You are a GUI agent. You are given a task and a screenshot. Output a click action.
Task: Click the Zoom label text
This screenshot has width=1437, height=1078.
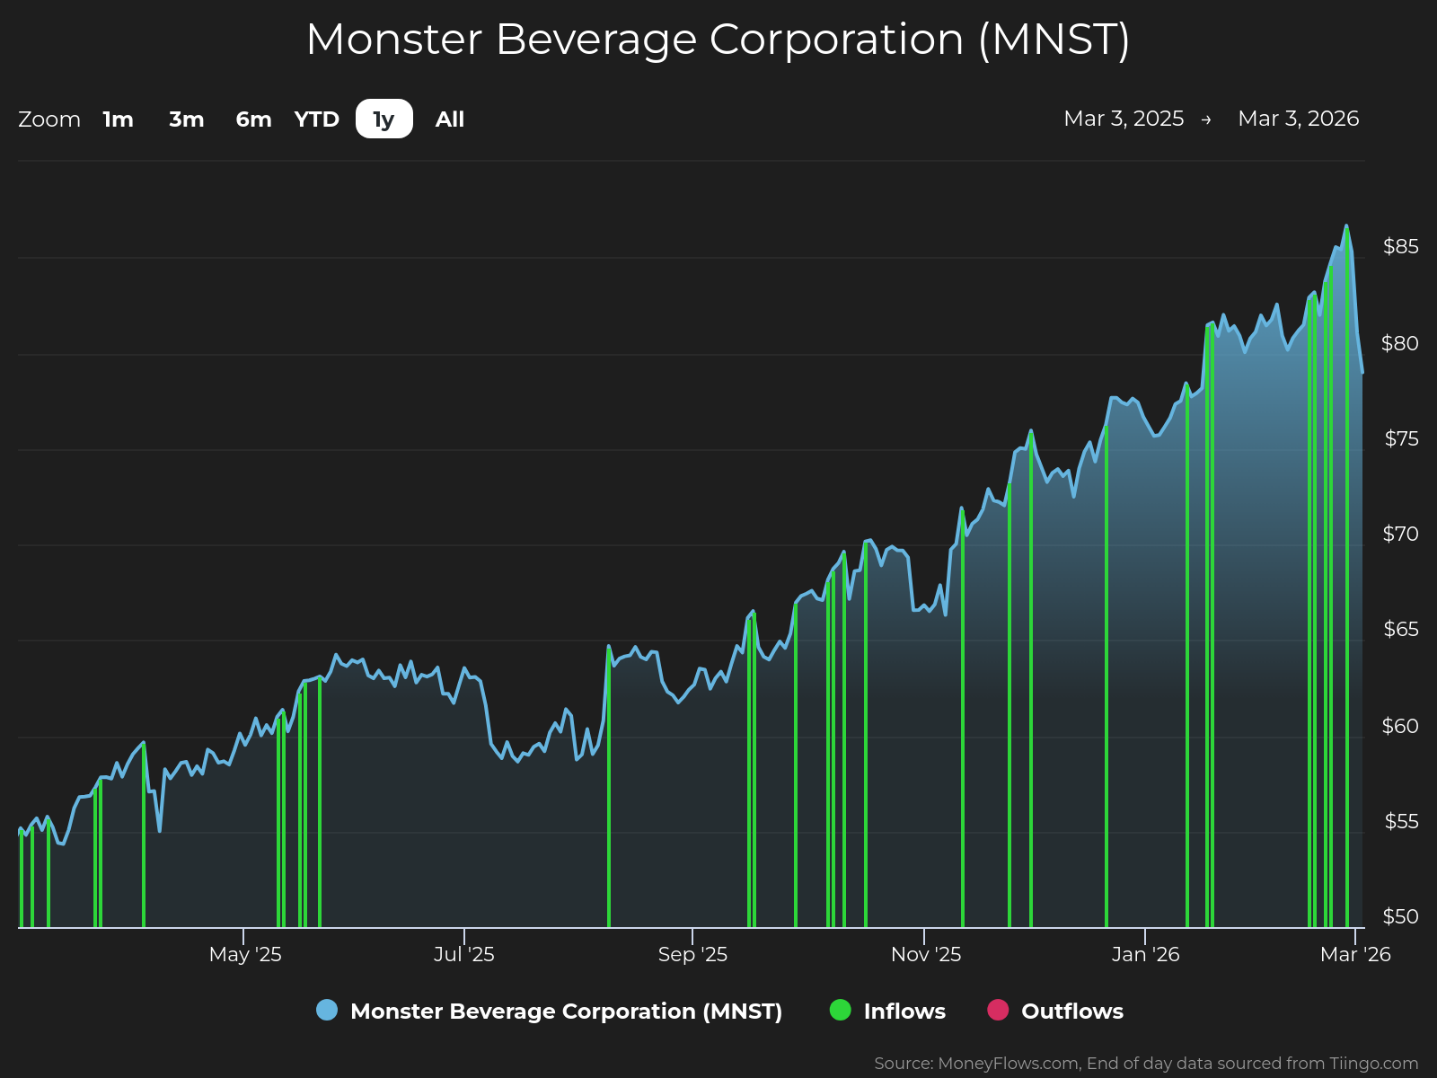point(49,119)
